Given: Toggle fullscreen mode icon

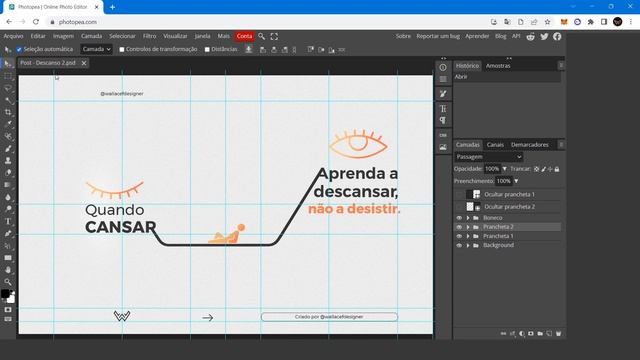Looking at the screenshot, I should (274, 36).
